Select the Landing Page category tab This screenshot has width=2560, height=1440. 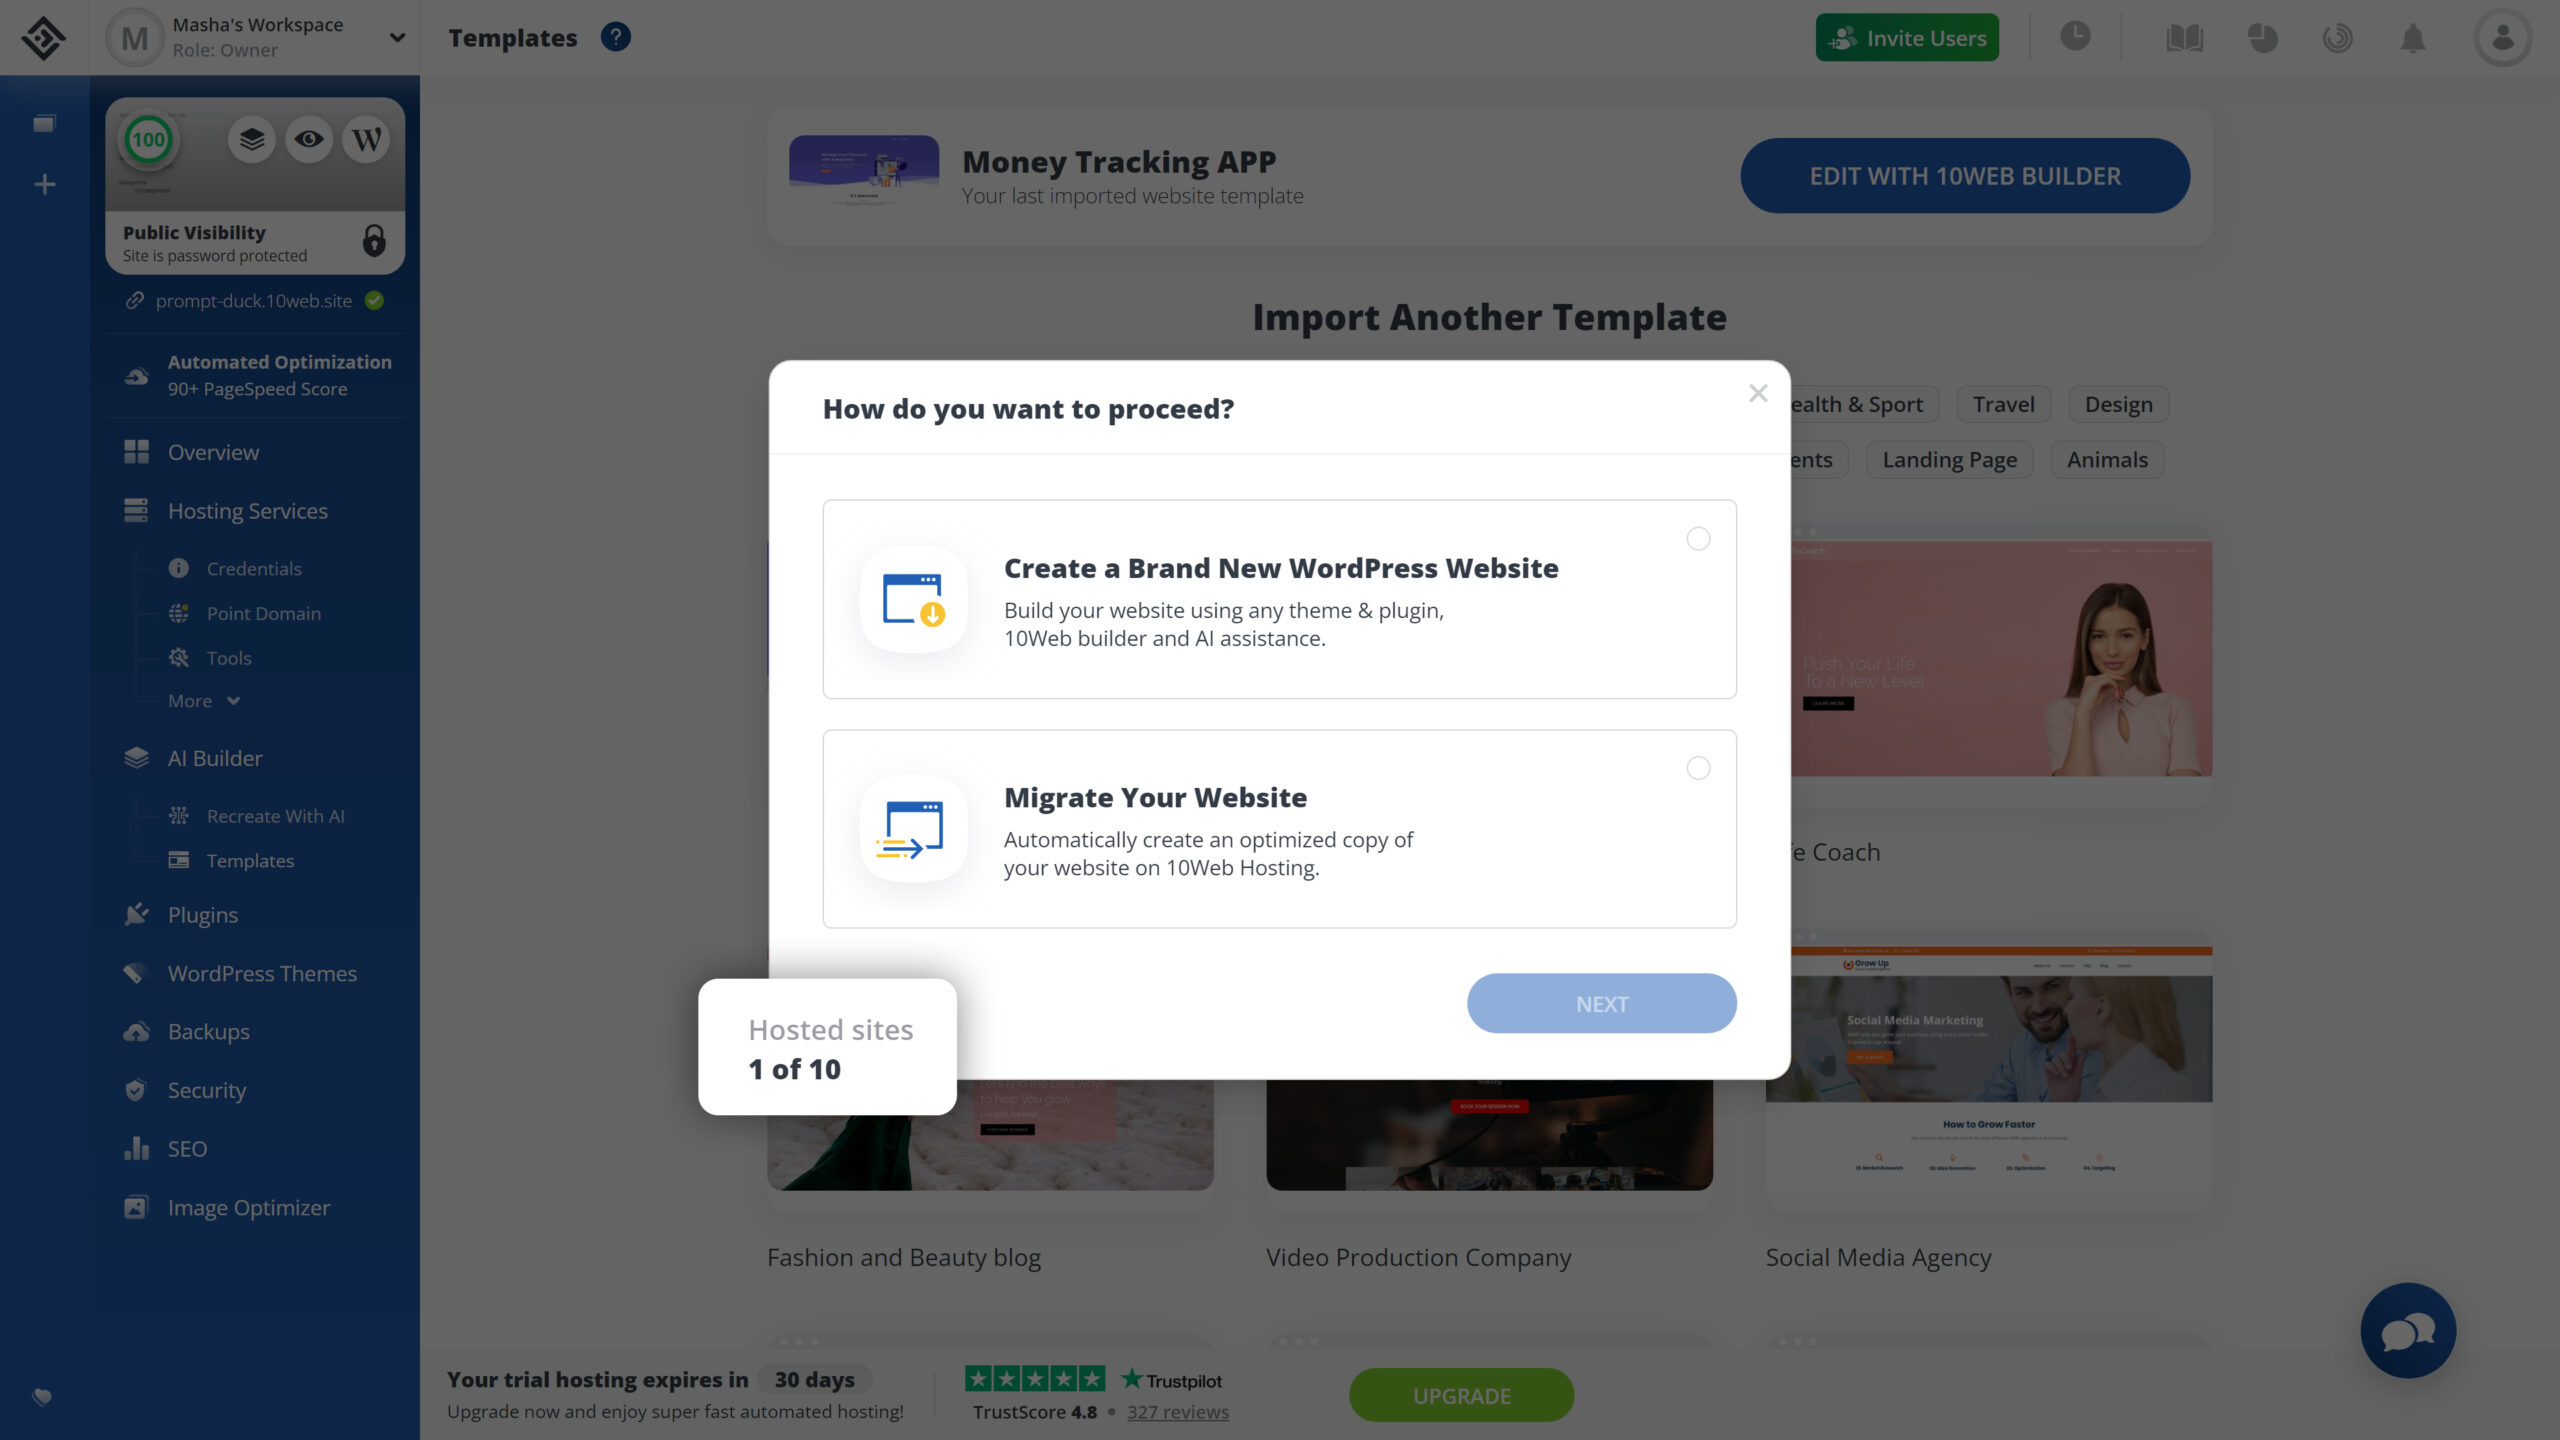1949,460
